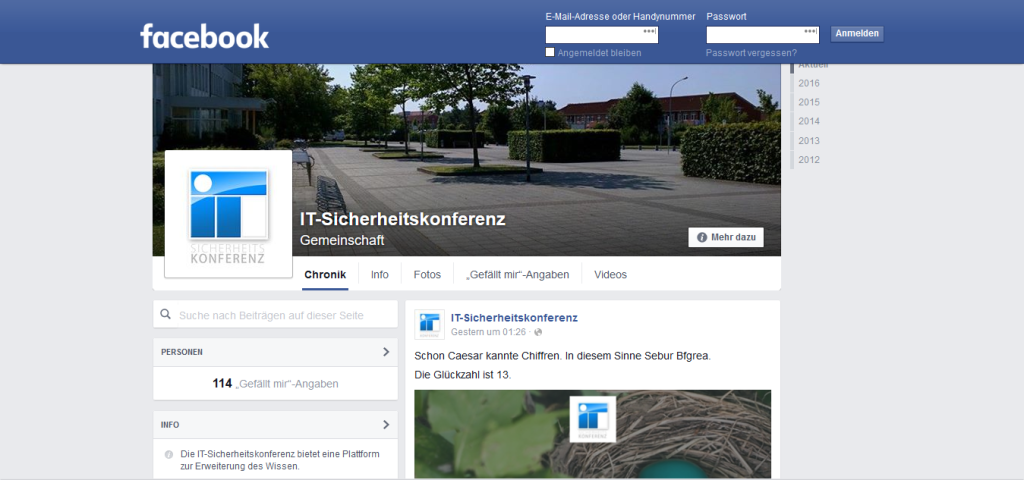Viewport: 1024px width, 480px height.
Task: Open the page profile picture logo
Action: [x=228, y=214]
